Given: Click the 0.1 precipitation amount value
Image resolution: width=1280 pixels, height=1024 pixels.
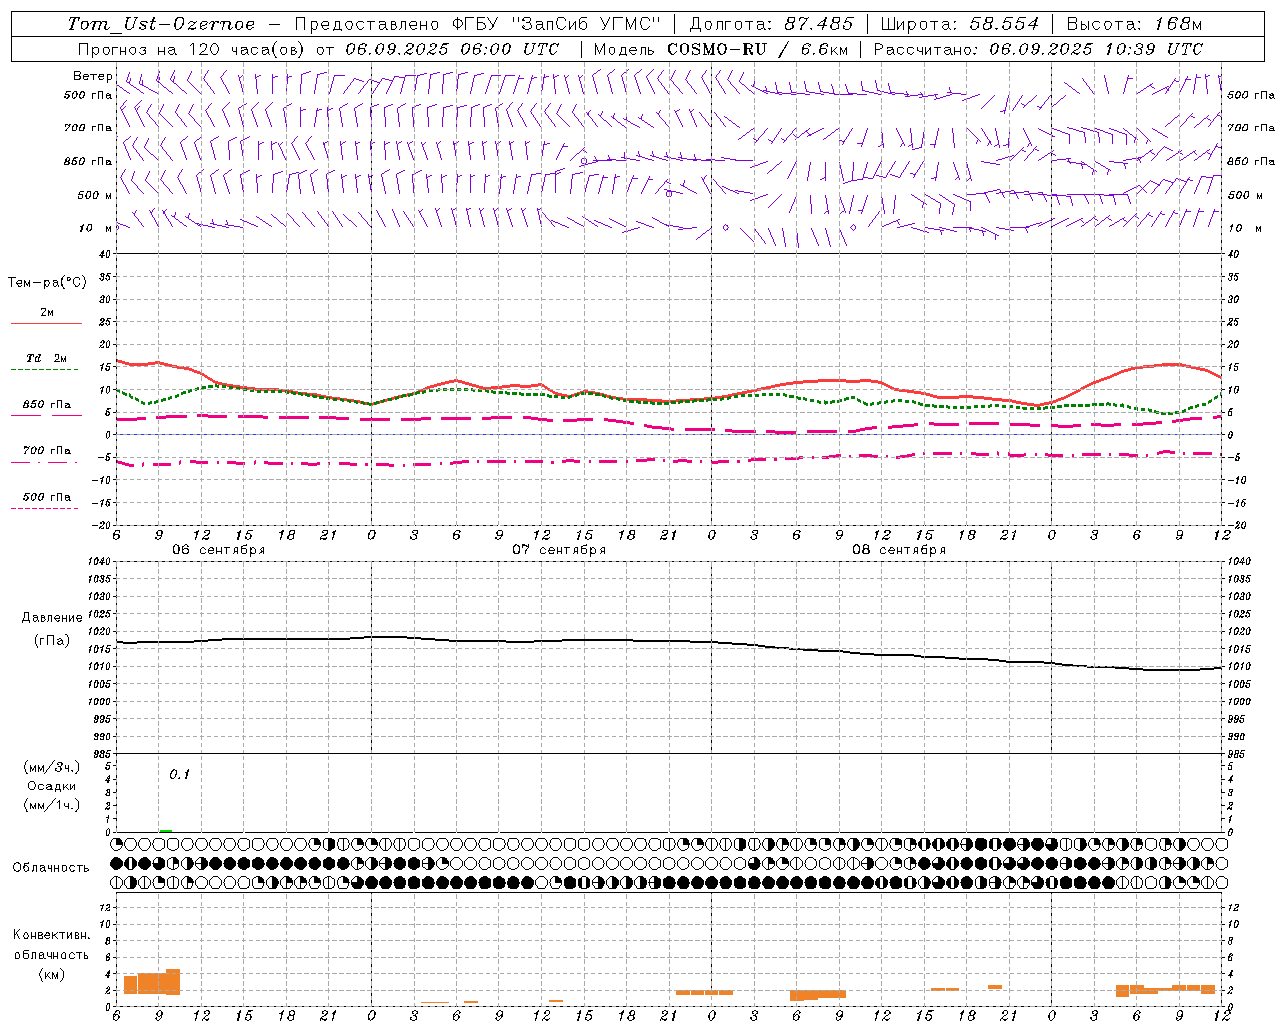Looking at the screenshot, I should 179,774.
